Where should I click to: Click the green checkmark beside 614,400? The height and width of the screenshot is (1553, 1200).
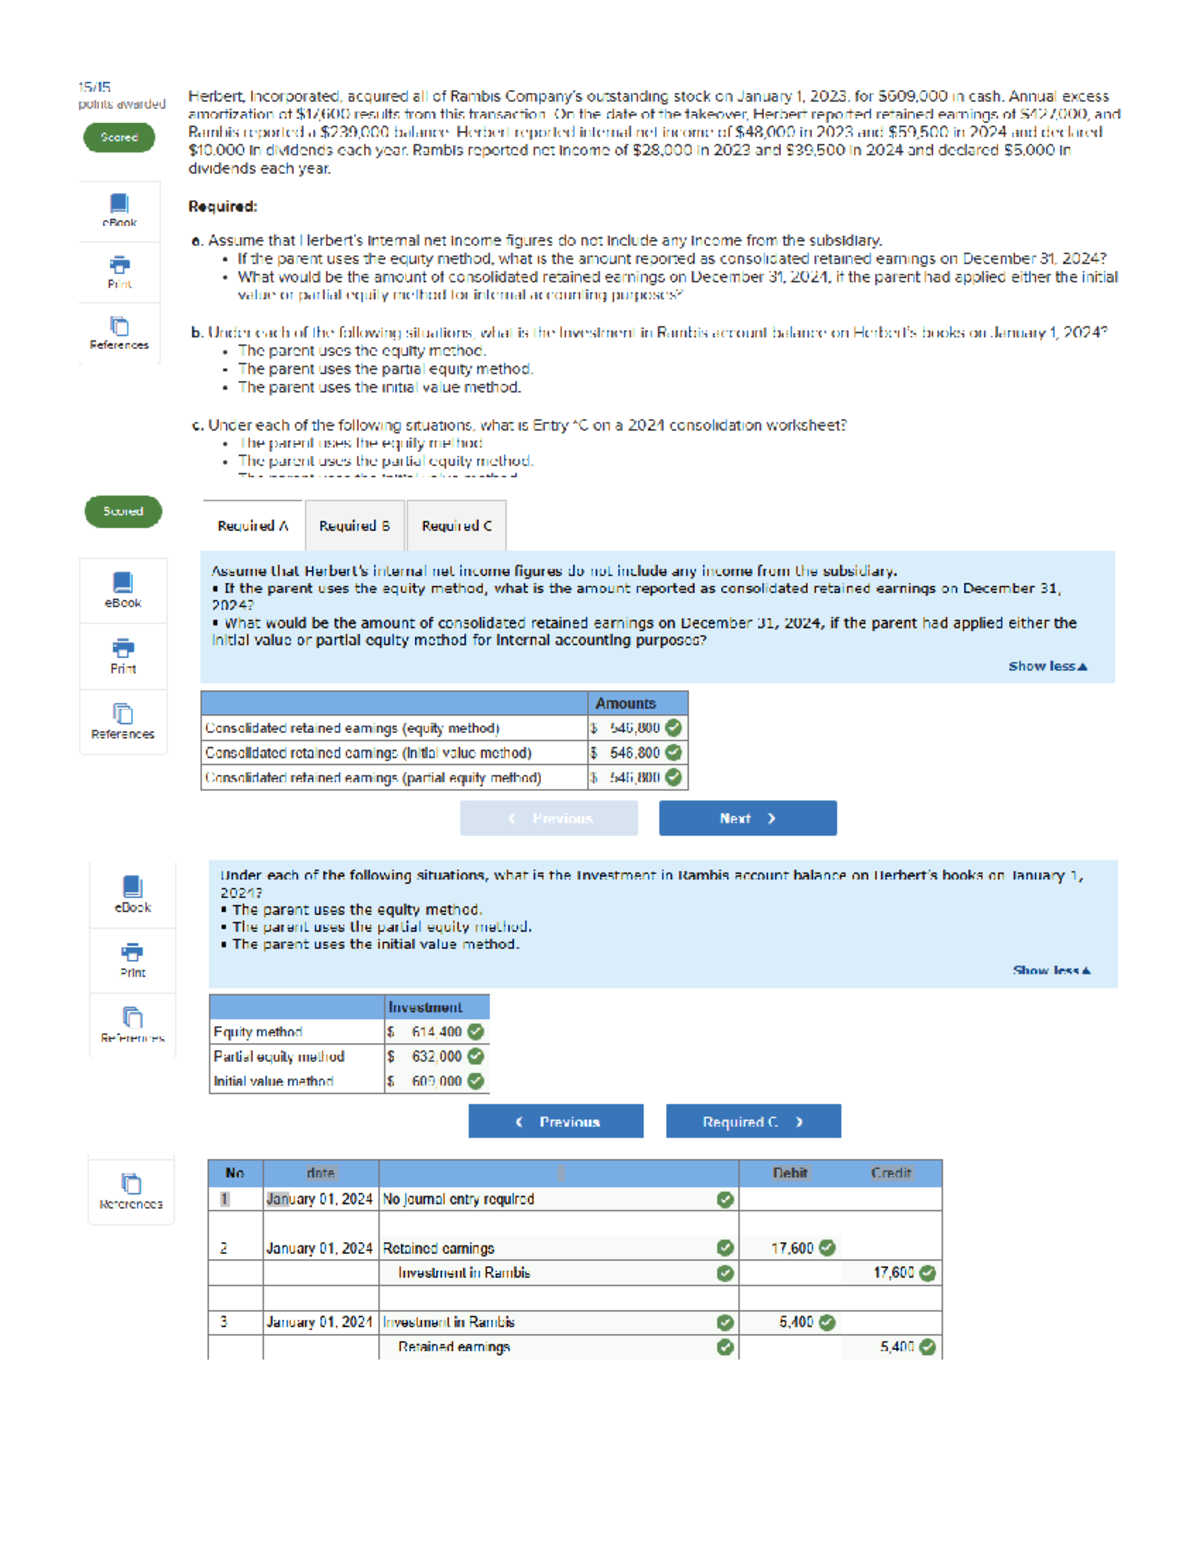coord(473,1031)
